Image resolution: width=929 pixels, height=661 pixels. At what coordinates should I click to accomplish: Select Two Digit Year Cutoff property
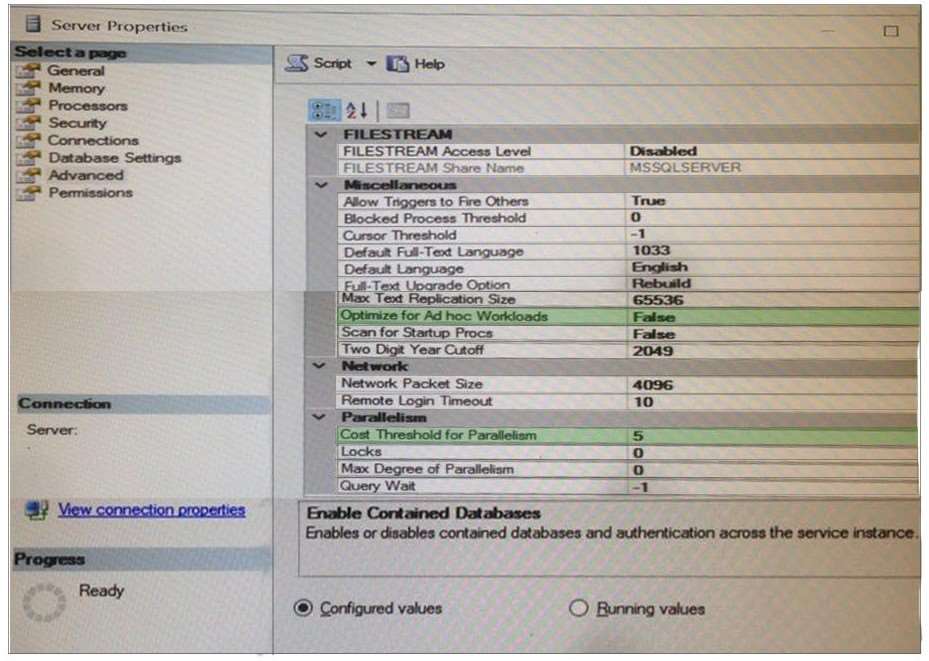point(627,350)
